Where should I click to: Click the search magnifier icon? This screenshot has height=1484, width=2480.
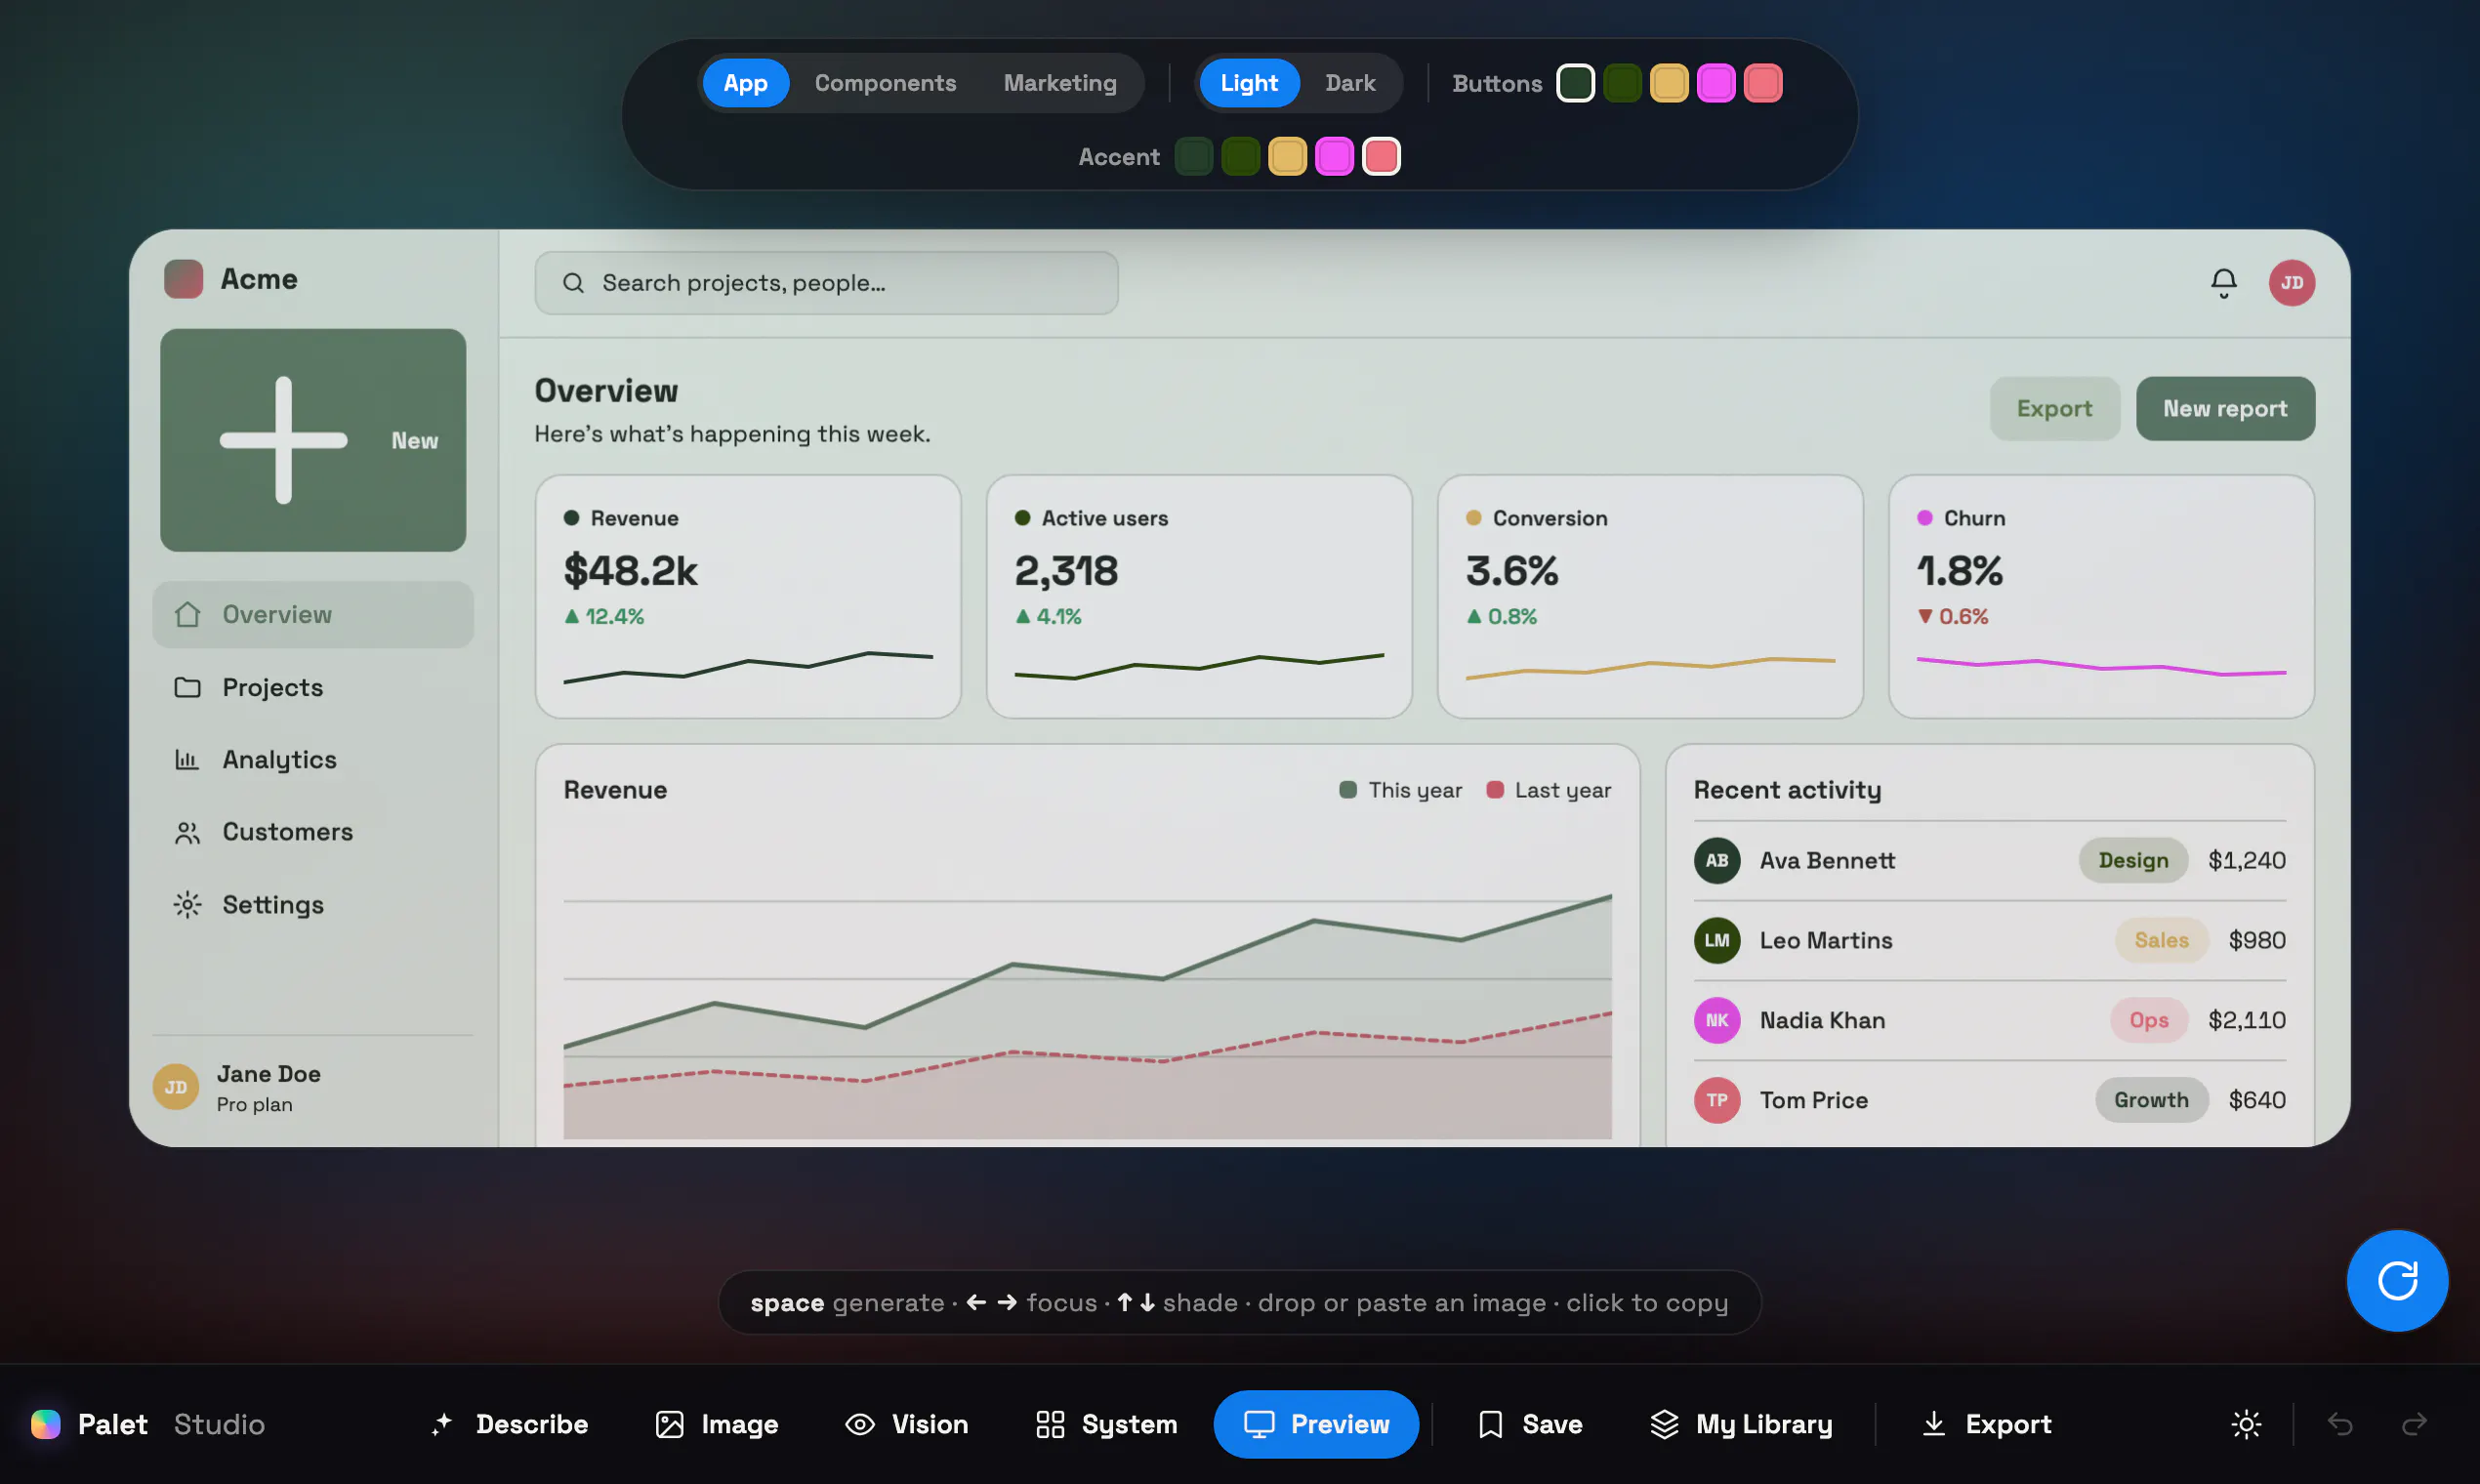573,283
